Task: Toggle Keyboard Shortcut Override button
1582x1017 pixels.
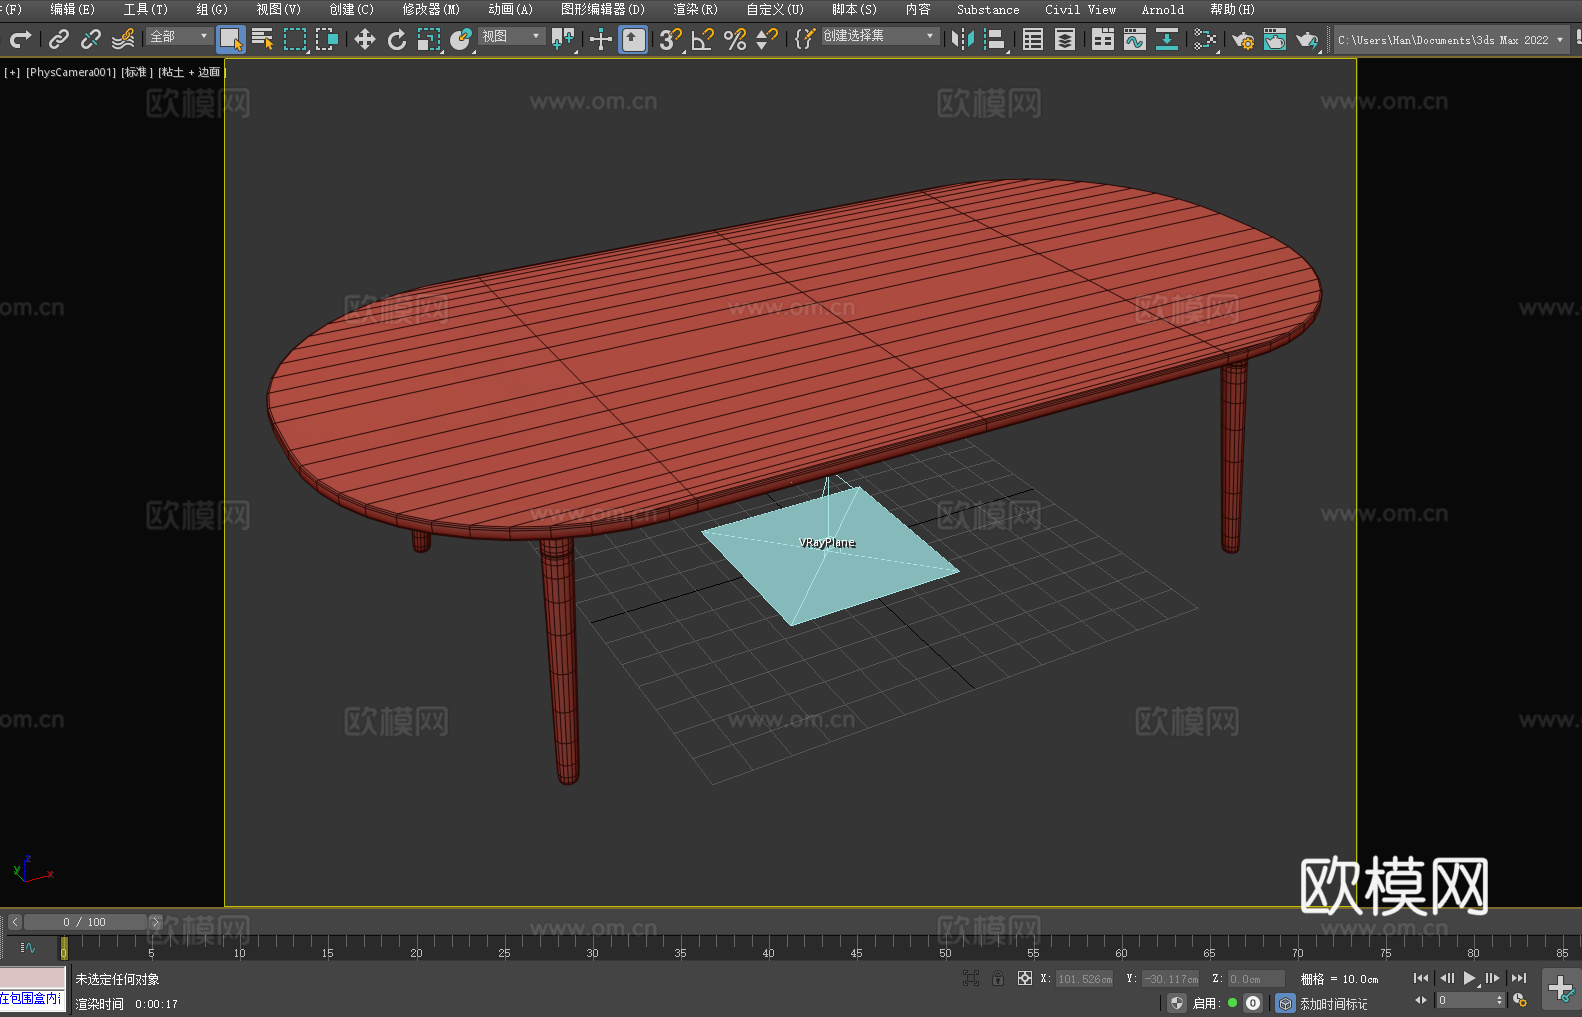Action: click(x=633, y=39)
